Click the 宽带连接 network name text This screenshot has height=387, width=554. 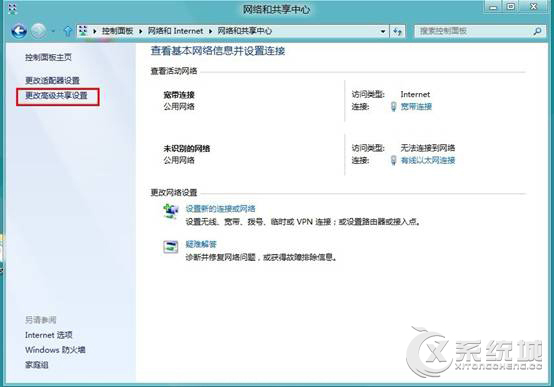coord(179,95)
